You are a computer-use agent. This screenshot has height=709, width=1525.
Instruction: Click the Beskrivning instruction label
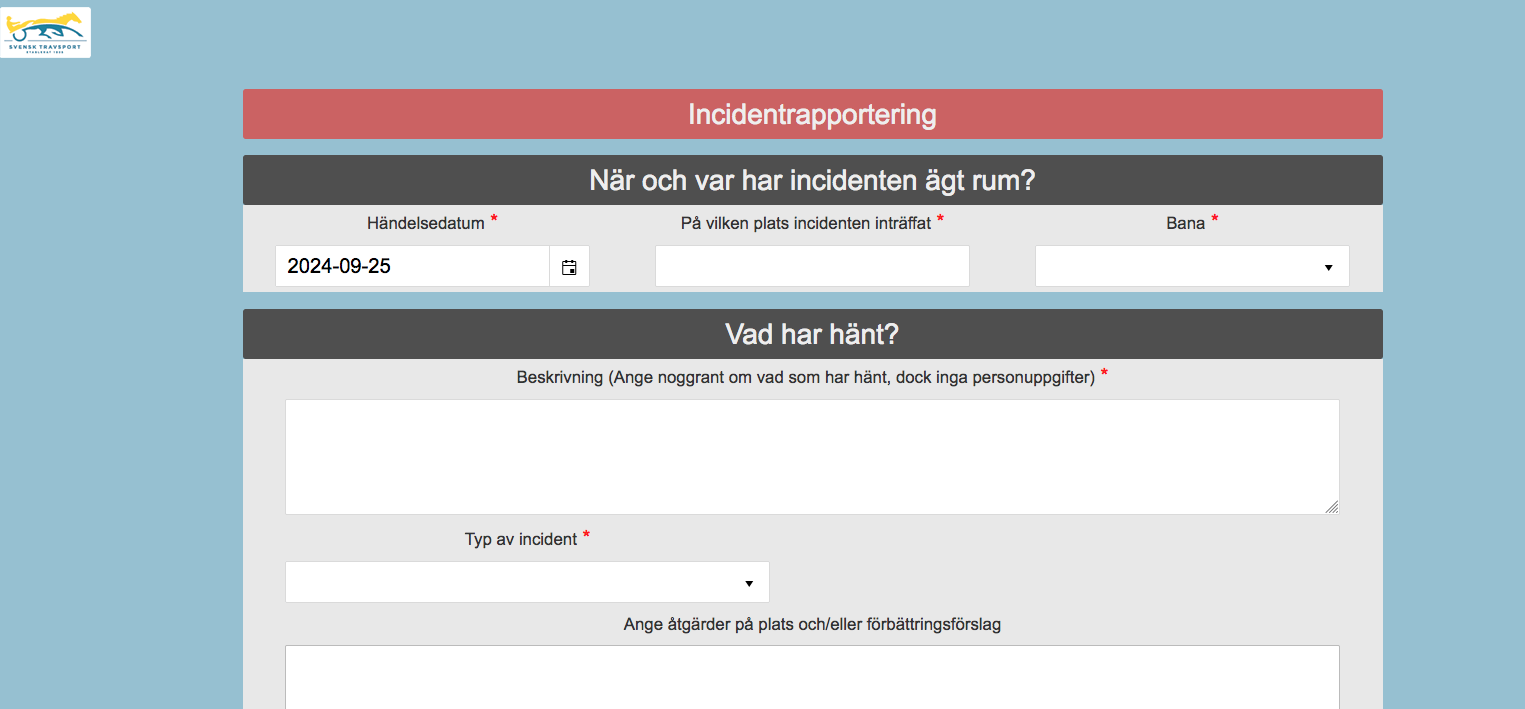tap(805, 378)
